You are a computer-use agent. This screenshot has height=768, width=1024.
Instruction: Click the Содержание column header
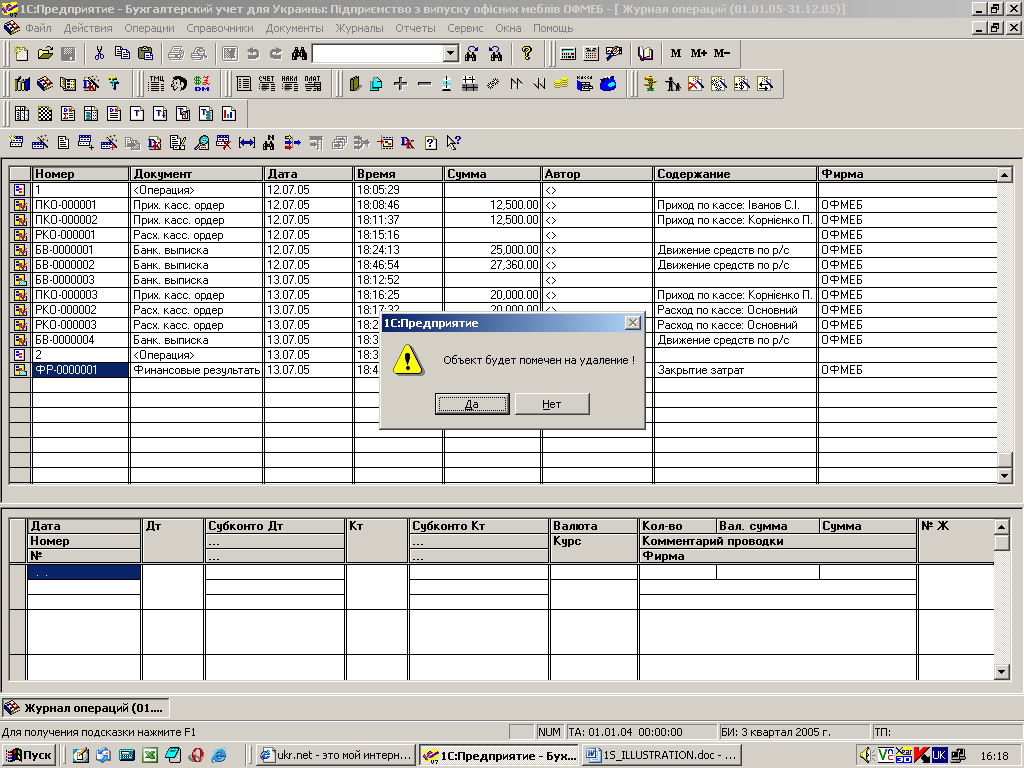(x=735, y=174)
